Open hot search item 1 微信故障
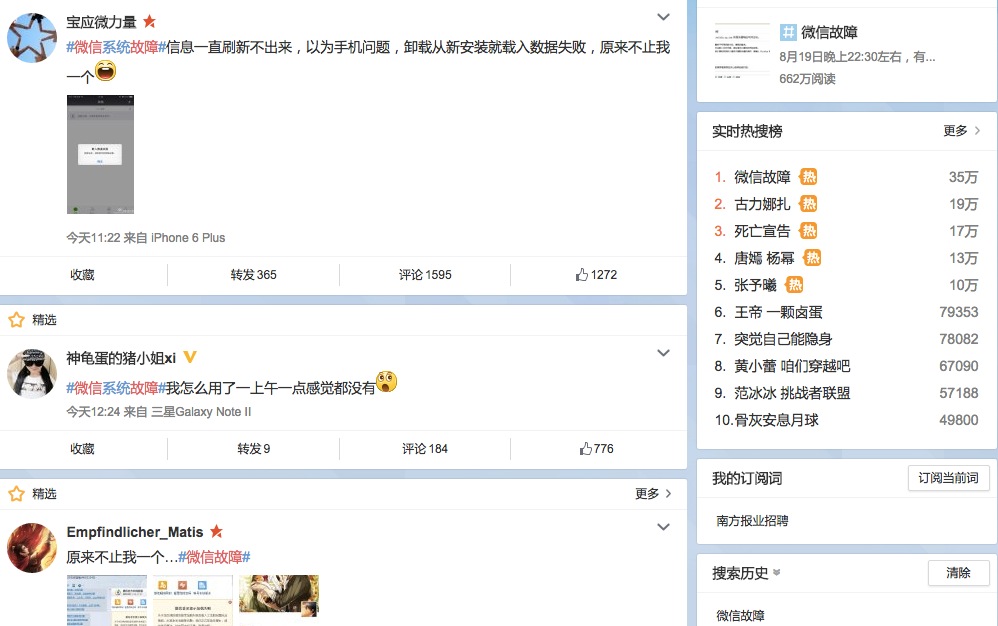 (762, 177)
